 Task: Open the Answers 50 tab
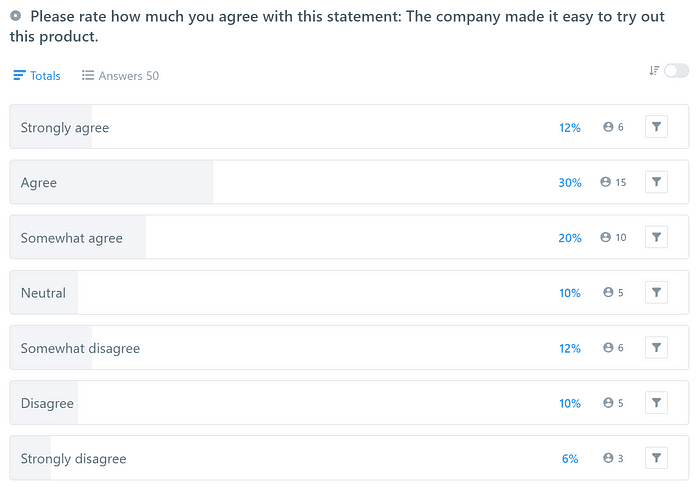point(120,76)
